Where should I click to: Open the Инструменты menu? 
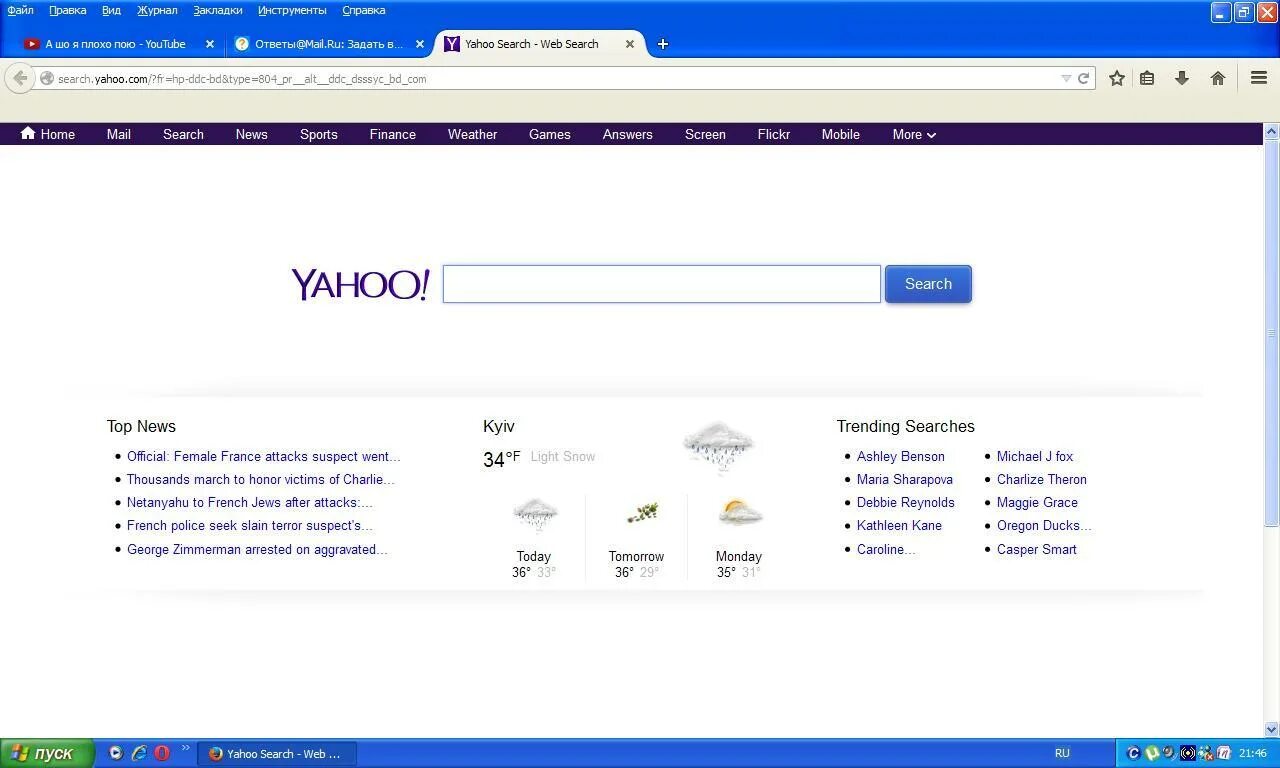click(292, 10)
